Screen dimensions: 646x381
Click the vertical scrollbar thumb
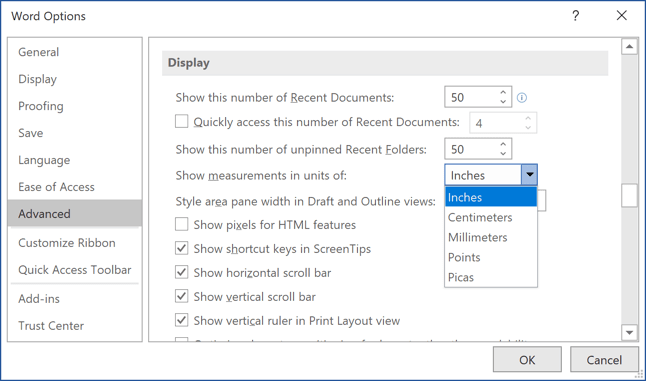(x=629, y=195)
